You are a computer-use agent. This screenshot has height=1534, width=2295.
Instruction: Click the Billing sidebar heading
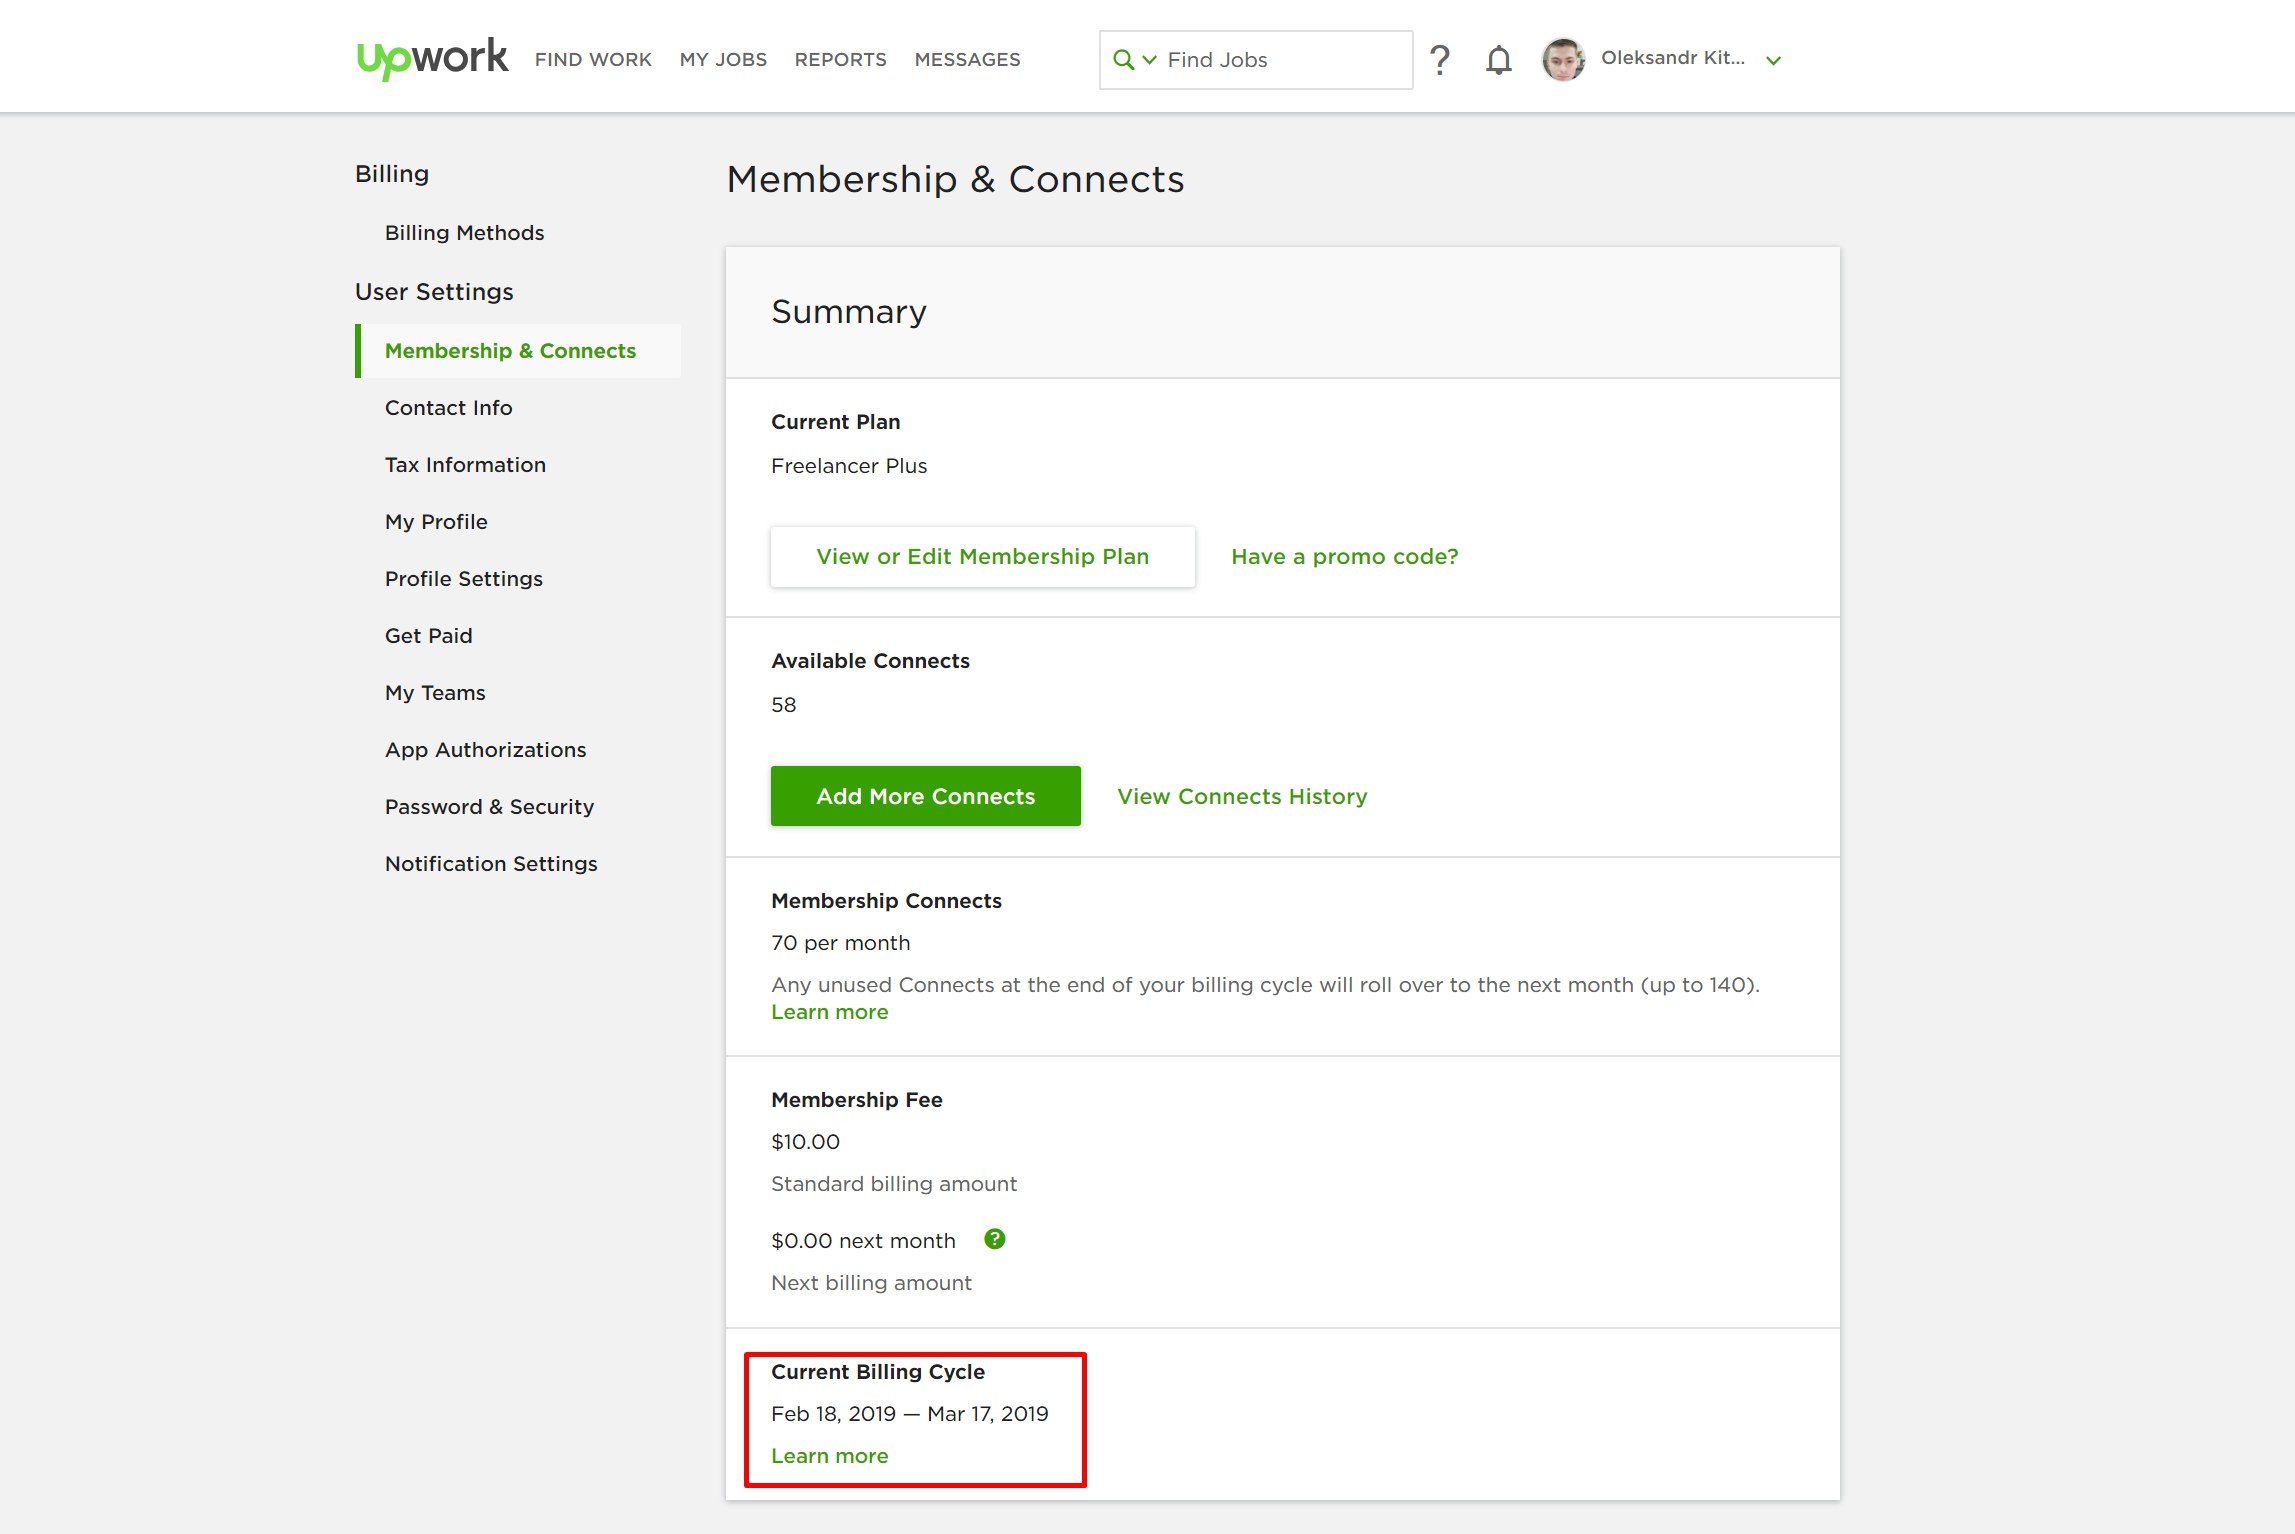click(x=391, y=174)
